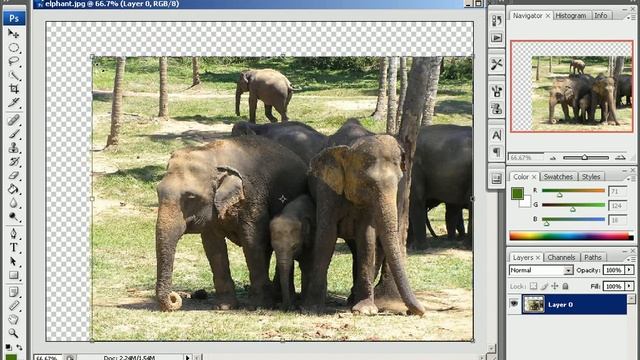The height and width of the screenshot is (360, 640).
Task: Open the Opacity slider arrow
Action: tap(629, 270)
